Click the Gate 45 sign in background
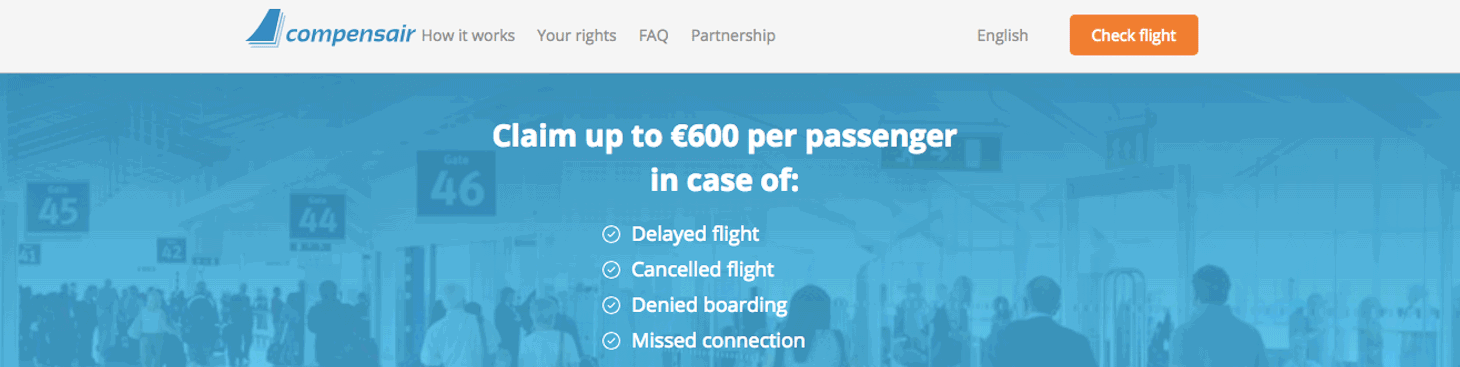The height and width of the screenshot is (367, 1460). tap(59, 206)
